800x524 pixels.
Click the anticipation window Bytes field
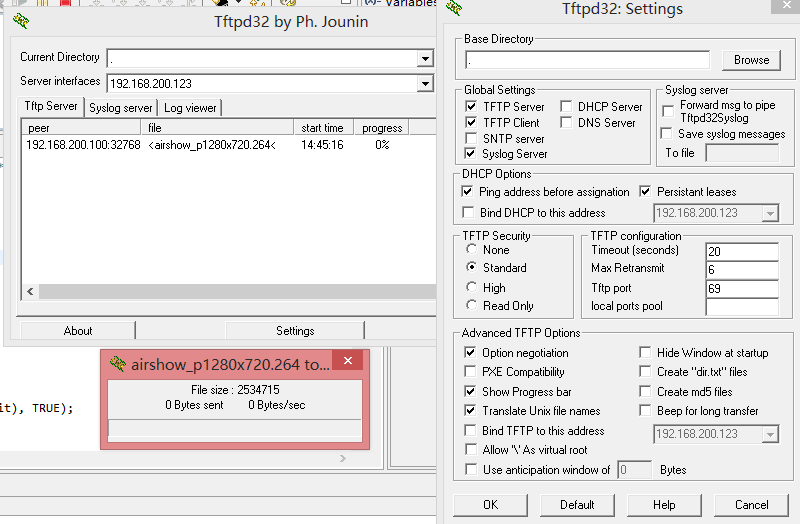[634, 469]
